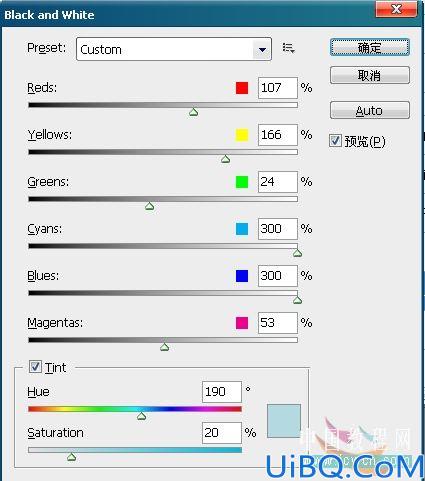Select the Blues percentage field
Viewport: 425px width, 481px height.
click(x=278, y=276)
